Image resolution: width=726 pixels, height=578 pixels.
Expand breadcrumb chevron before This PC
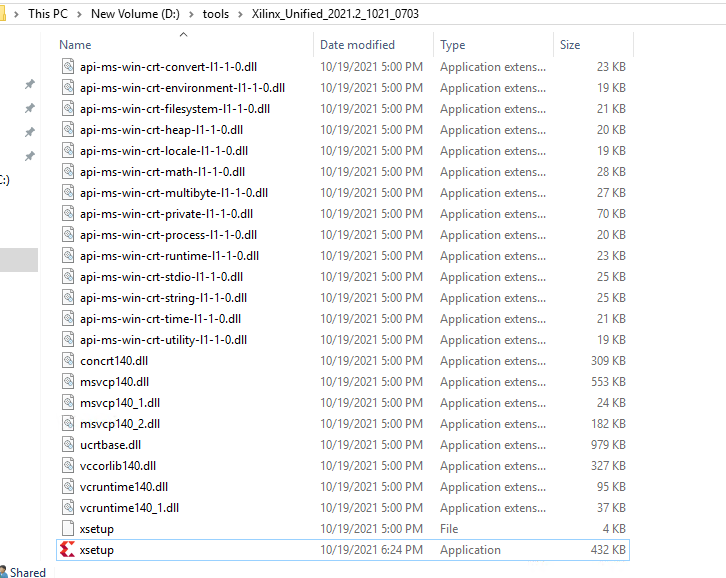coord(16,14)
